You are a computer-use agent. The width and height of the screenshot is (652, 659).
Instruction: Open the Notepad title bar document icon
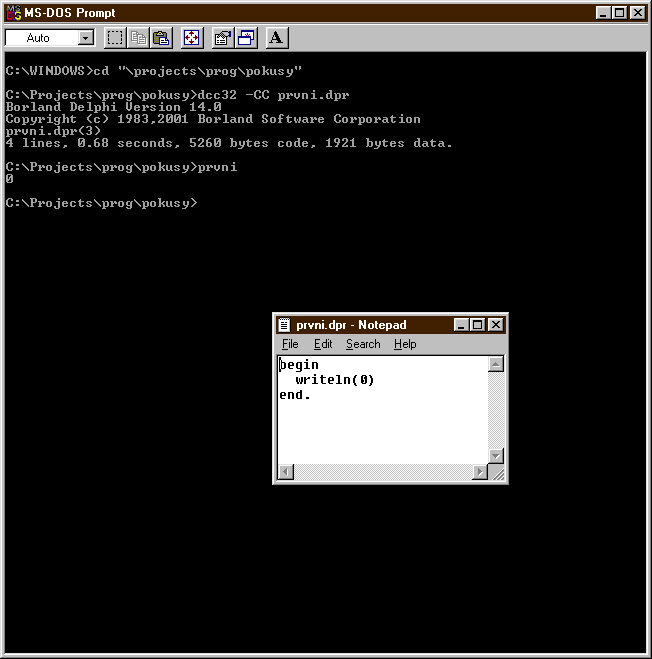285,325
